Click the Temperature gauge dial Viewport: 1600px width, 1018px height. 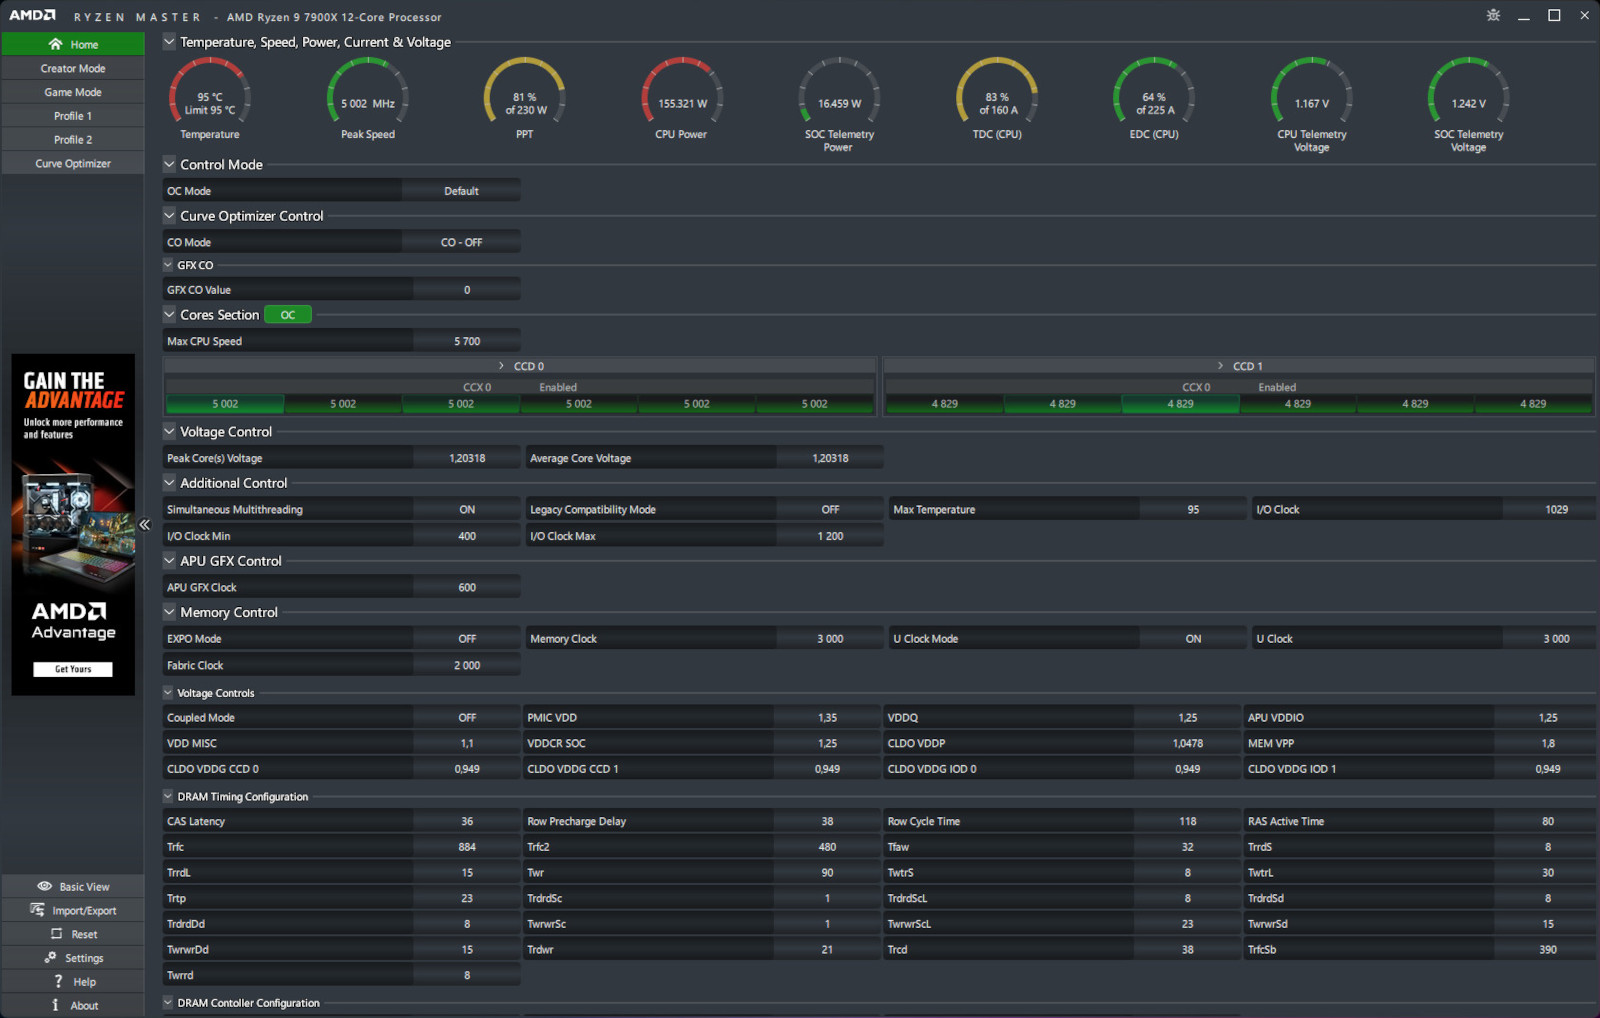point(210,96)
